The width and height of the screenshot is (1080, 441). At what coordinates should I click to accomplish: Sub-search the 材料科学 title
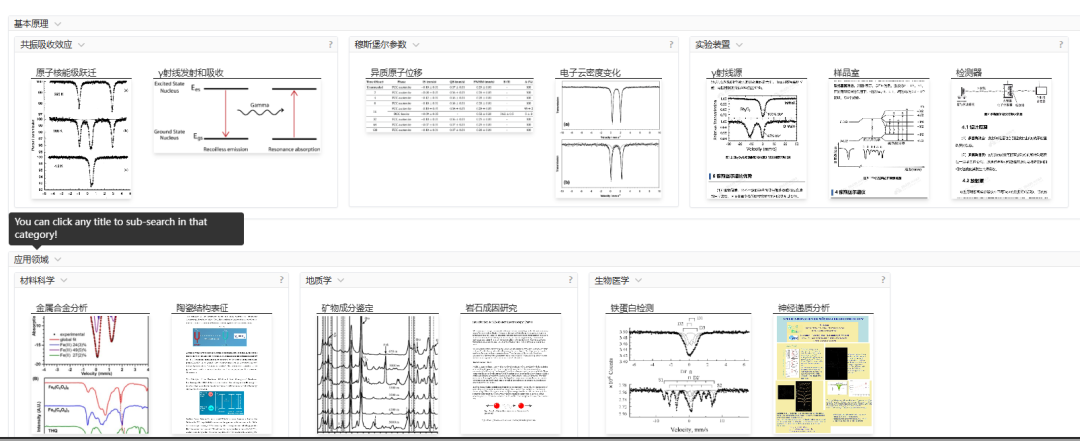(37, 280)
